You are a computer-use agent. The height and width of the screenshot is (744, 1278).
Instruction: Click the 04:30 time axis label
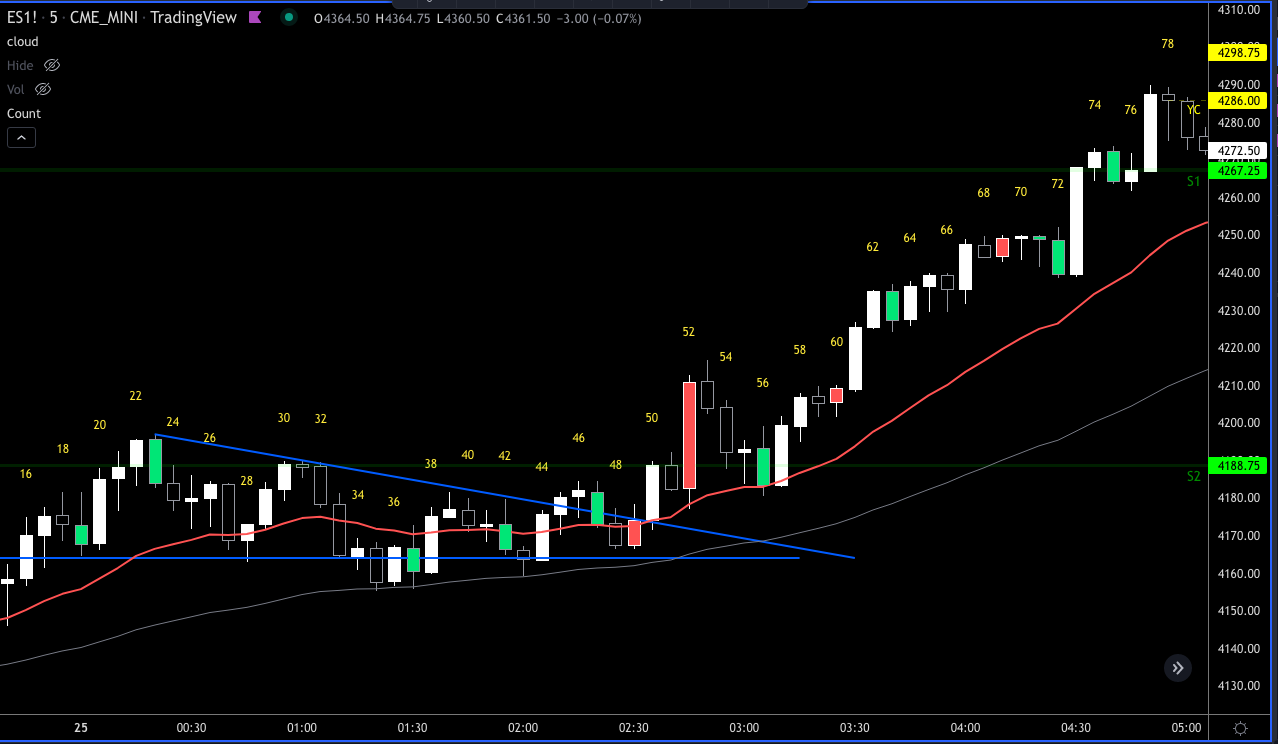1075,728
